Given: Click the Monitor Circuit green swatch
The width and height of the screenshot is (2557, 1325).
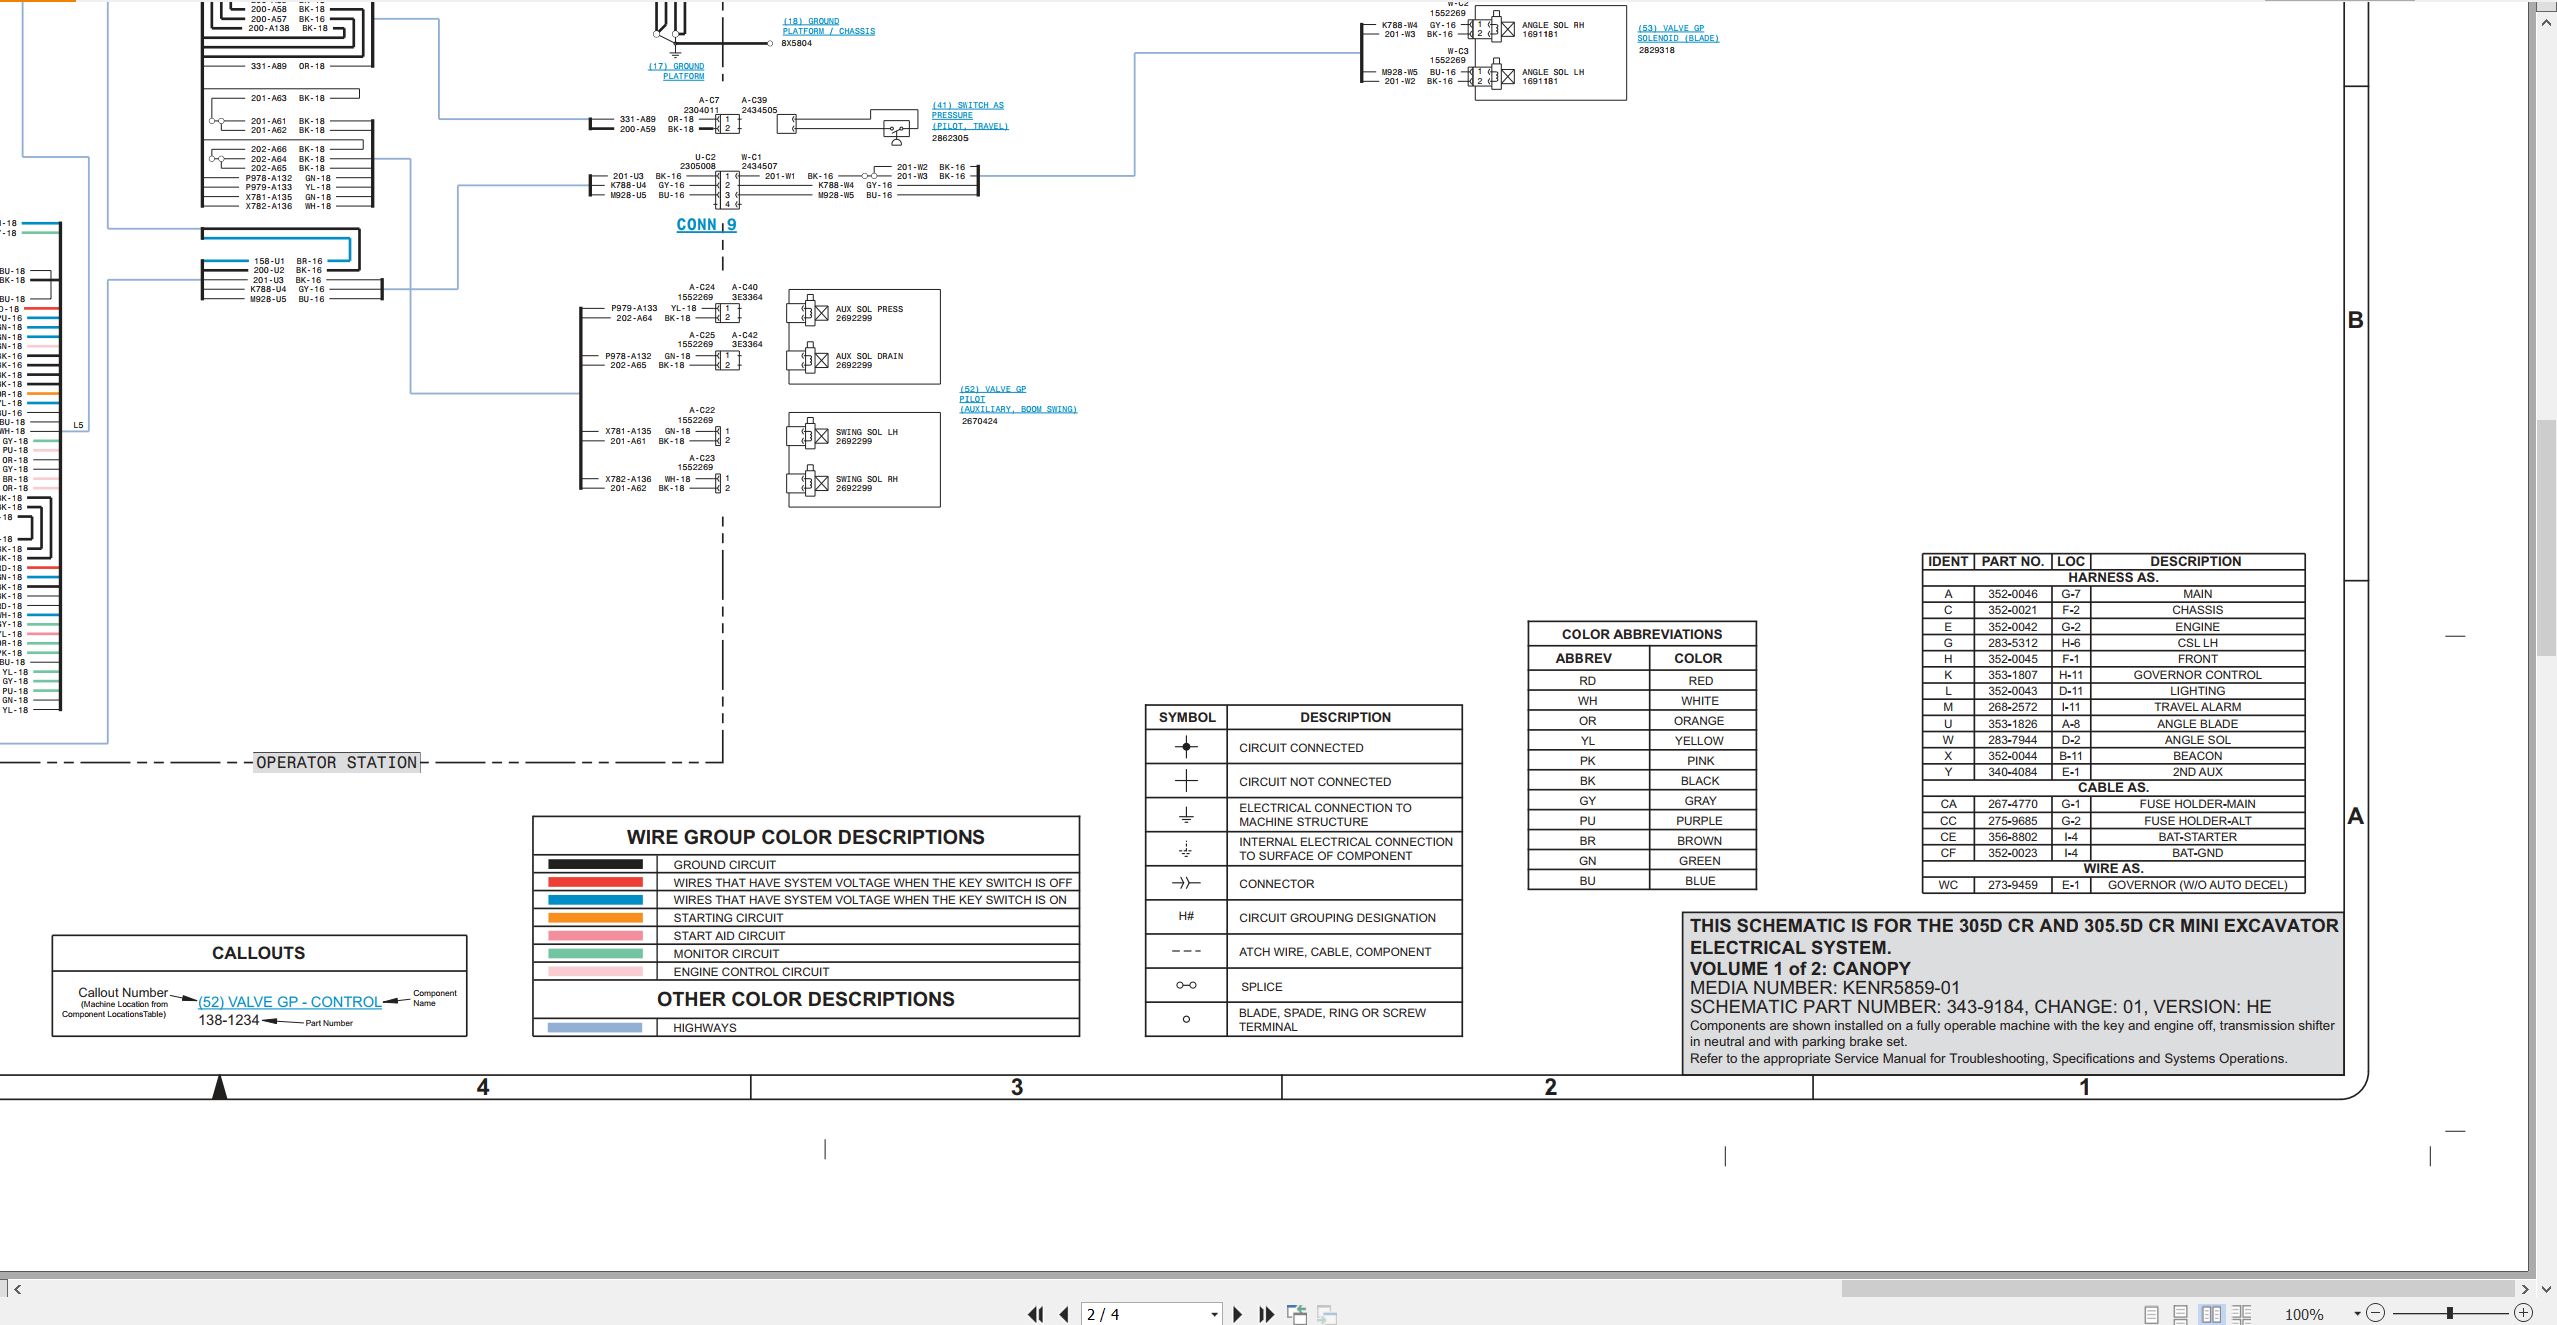Looking at the screenshot, I should click(x=595, y=954).
